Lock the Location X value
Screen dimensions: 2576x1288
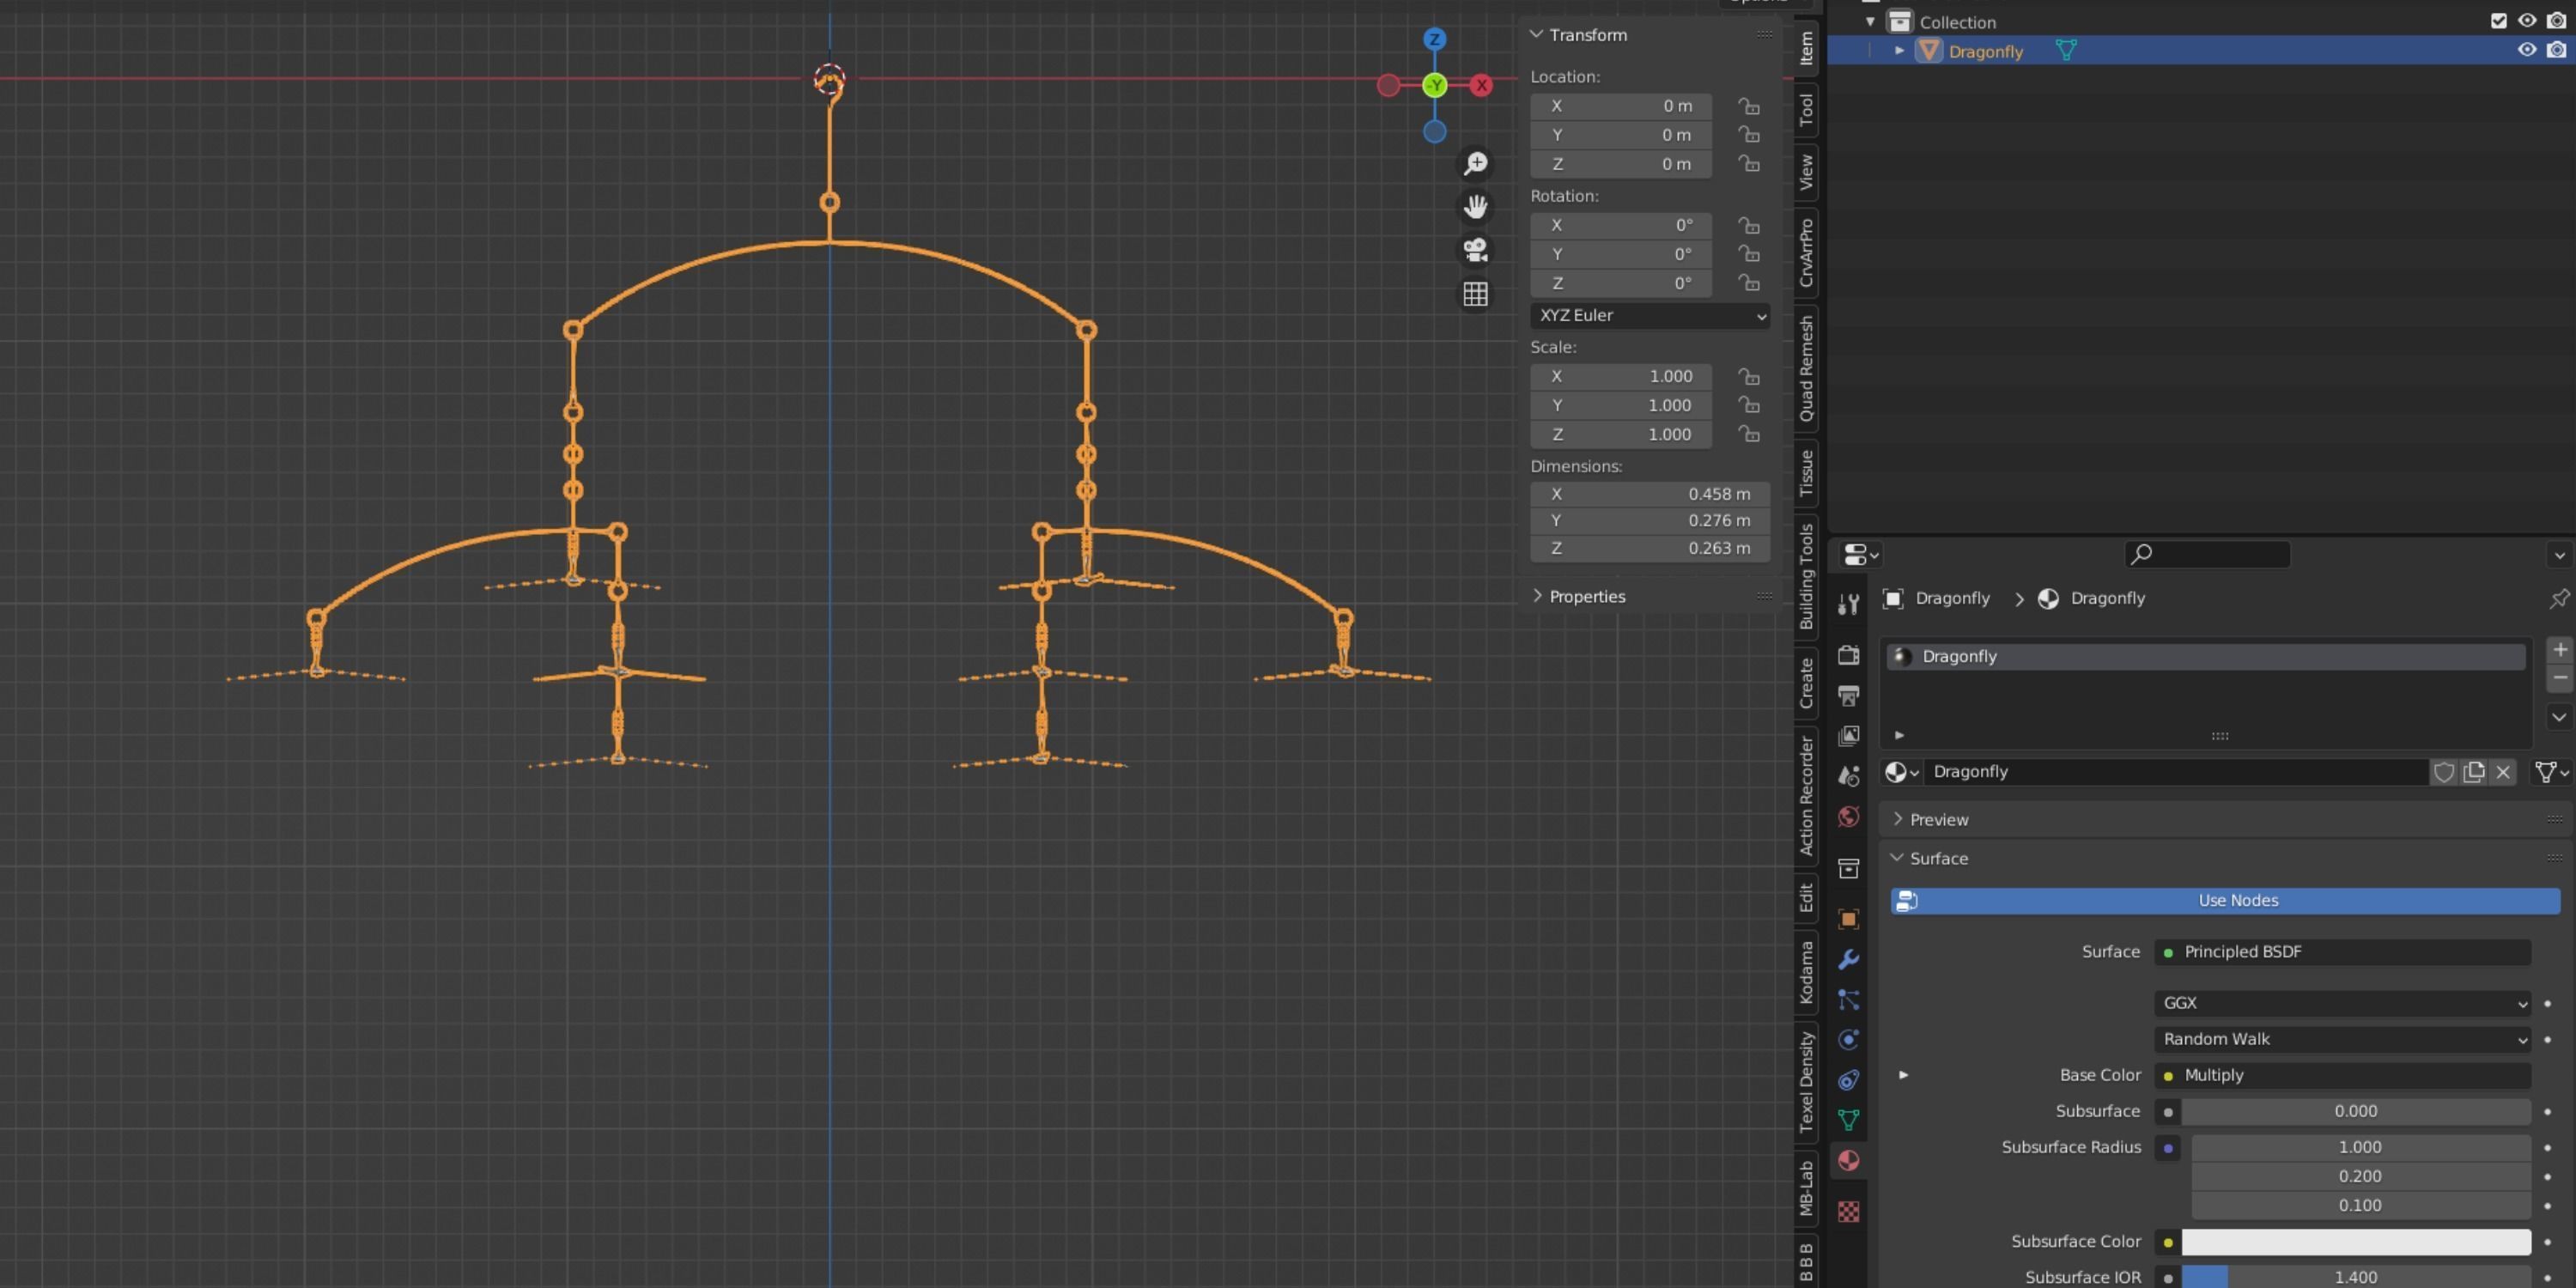[1748, 106]
